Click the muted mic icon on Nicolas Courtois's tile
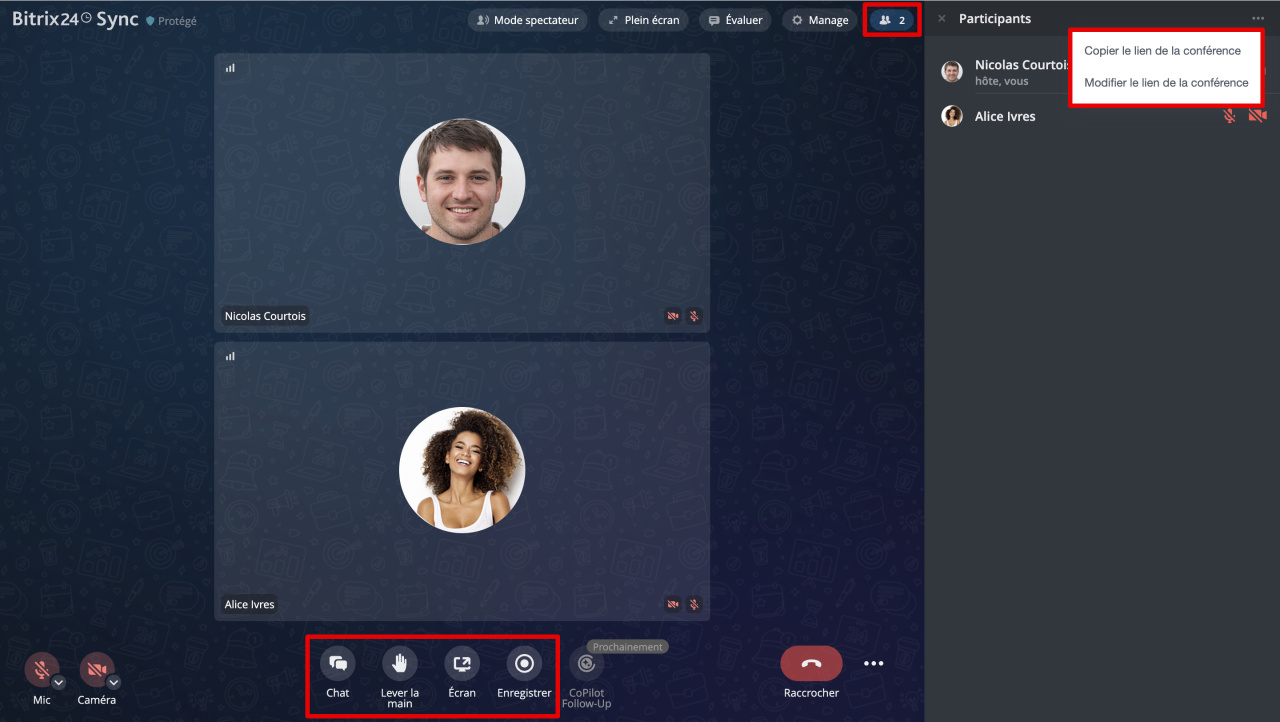This screenshot has width=1280, height=722. pos(694,316)
